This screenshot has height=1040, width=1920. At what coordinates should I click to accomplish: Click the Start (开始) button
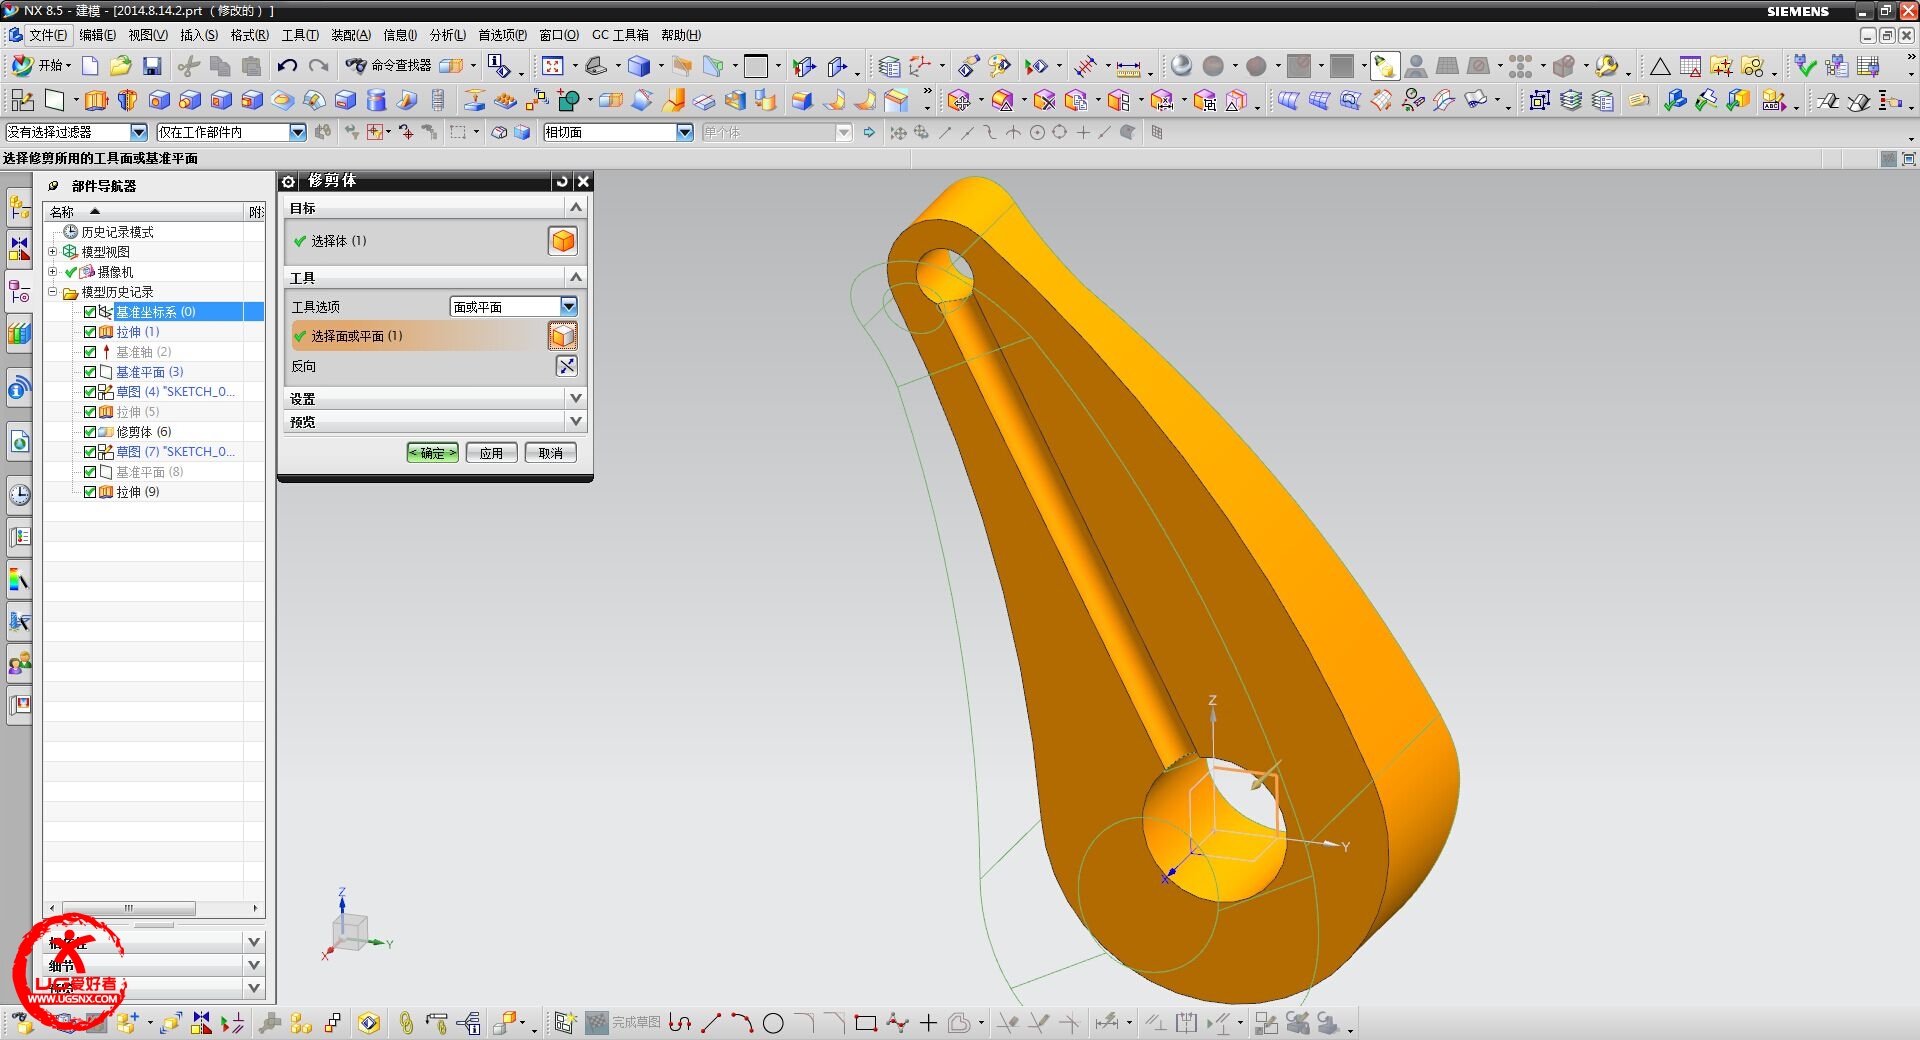[x=42, y=66]
